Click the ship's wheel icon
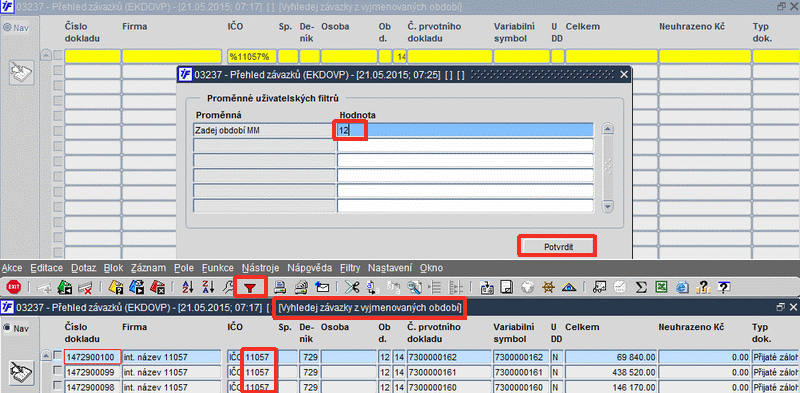800x393 pixels. point(548,287)
